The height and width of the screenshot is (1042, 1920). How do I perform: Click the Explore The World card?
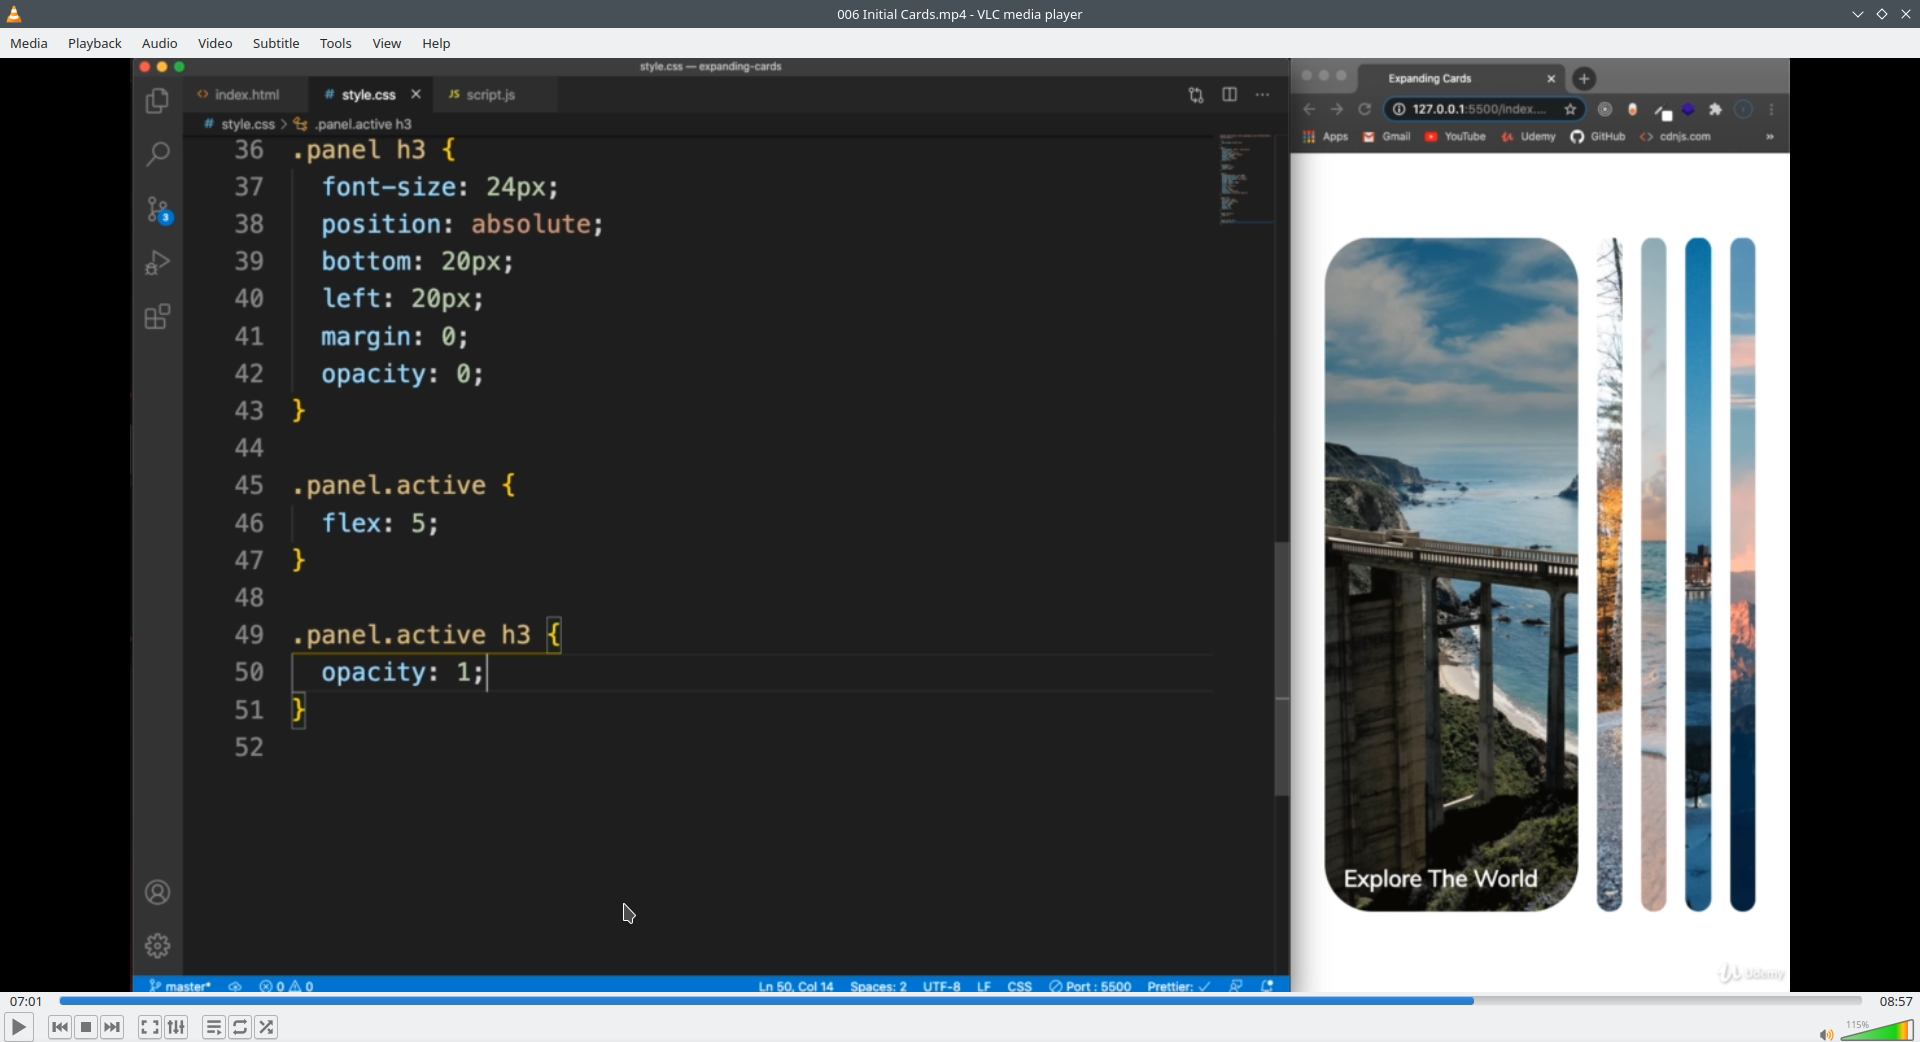1451,574
